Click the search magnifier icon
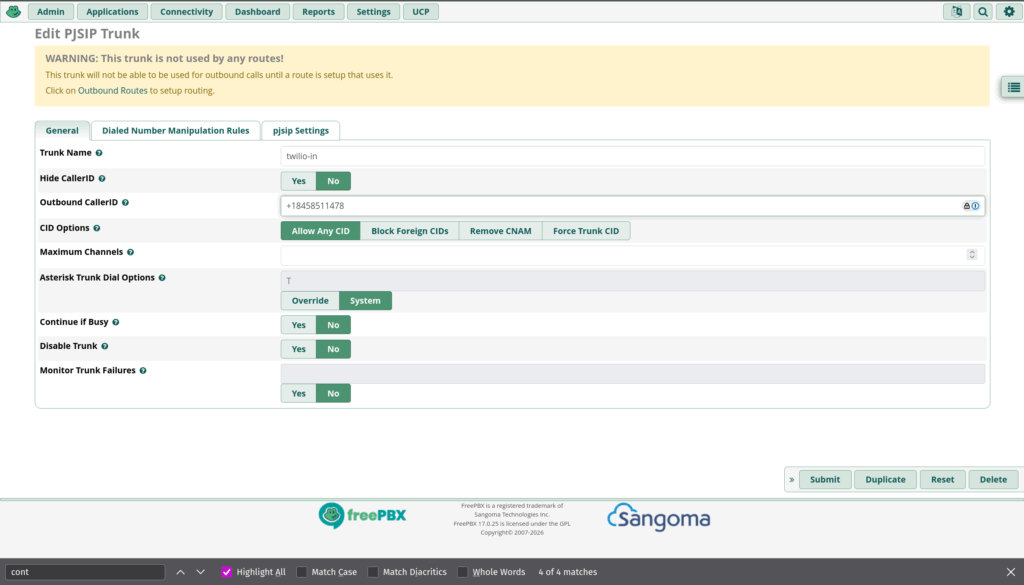The width and height of the screenshot is (1024, 585). click(982, 12)
